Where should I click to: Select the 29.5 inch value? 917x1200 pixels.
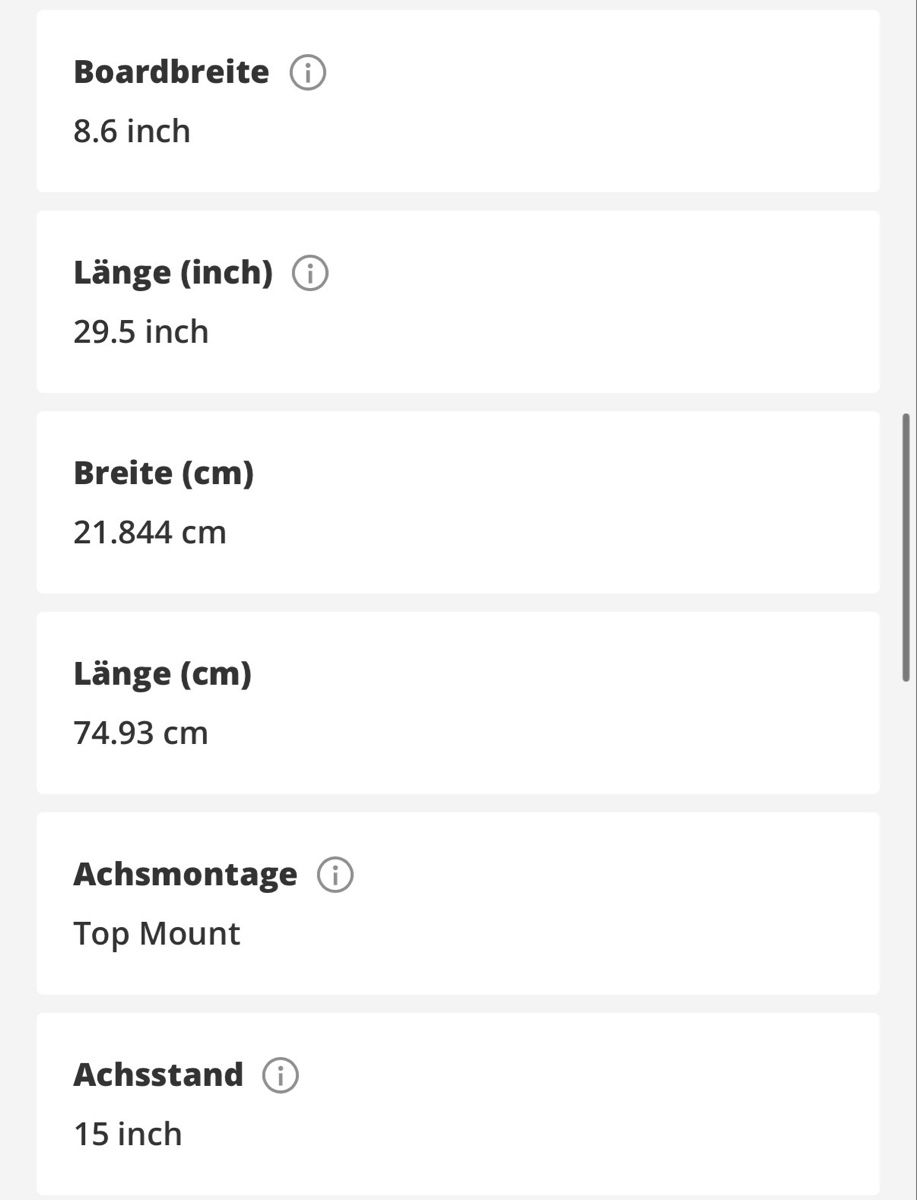141,332
